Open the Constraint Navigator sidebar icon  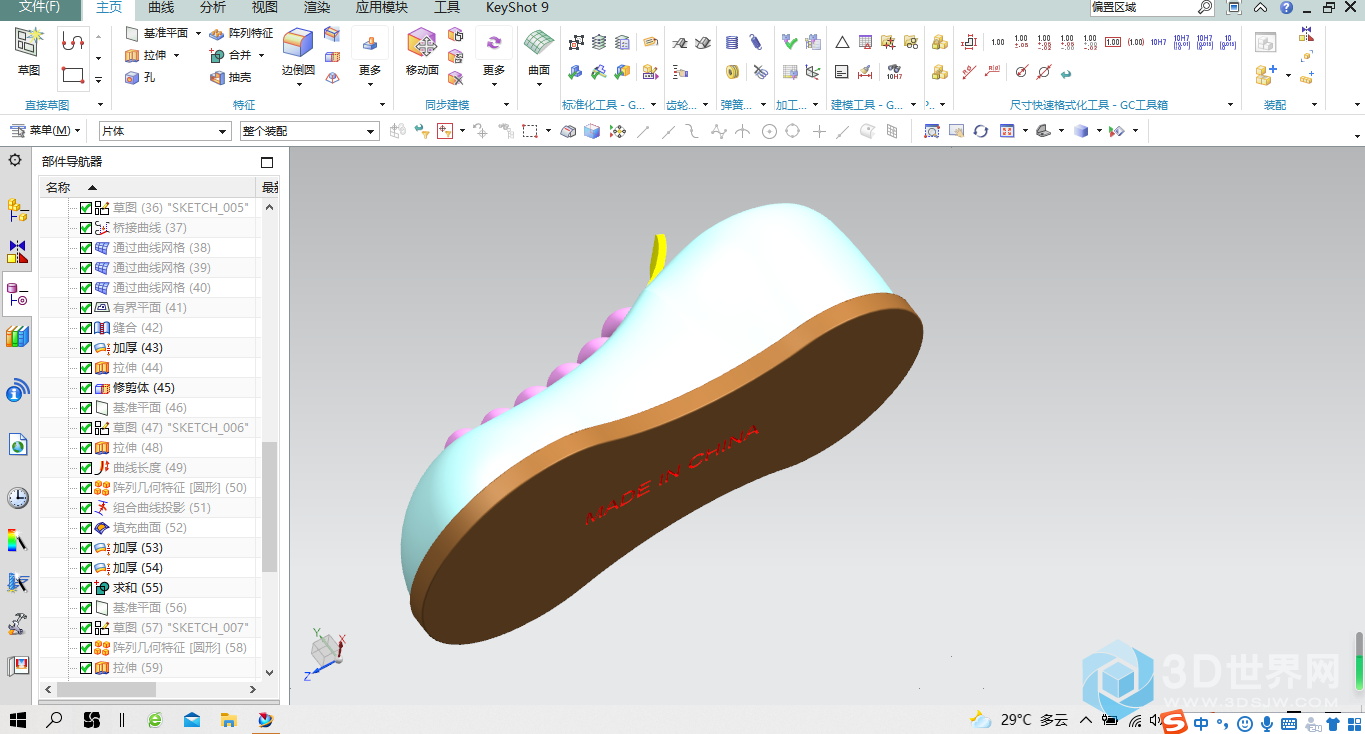[17, 251]
